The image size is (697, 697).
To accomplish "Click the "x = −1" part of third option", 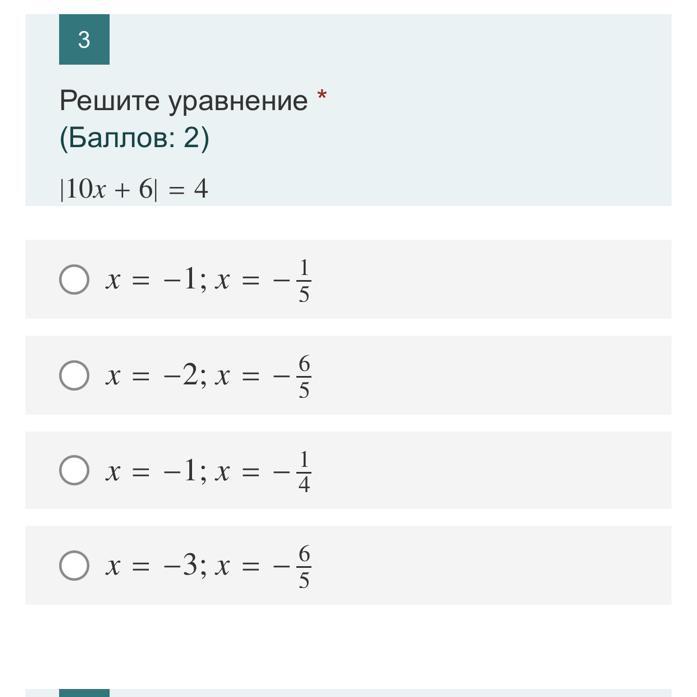I will pyautogui.click(x=151, y=471).
